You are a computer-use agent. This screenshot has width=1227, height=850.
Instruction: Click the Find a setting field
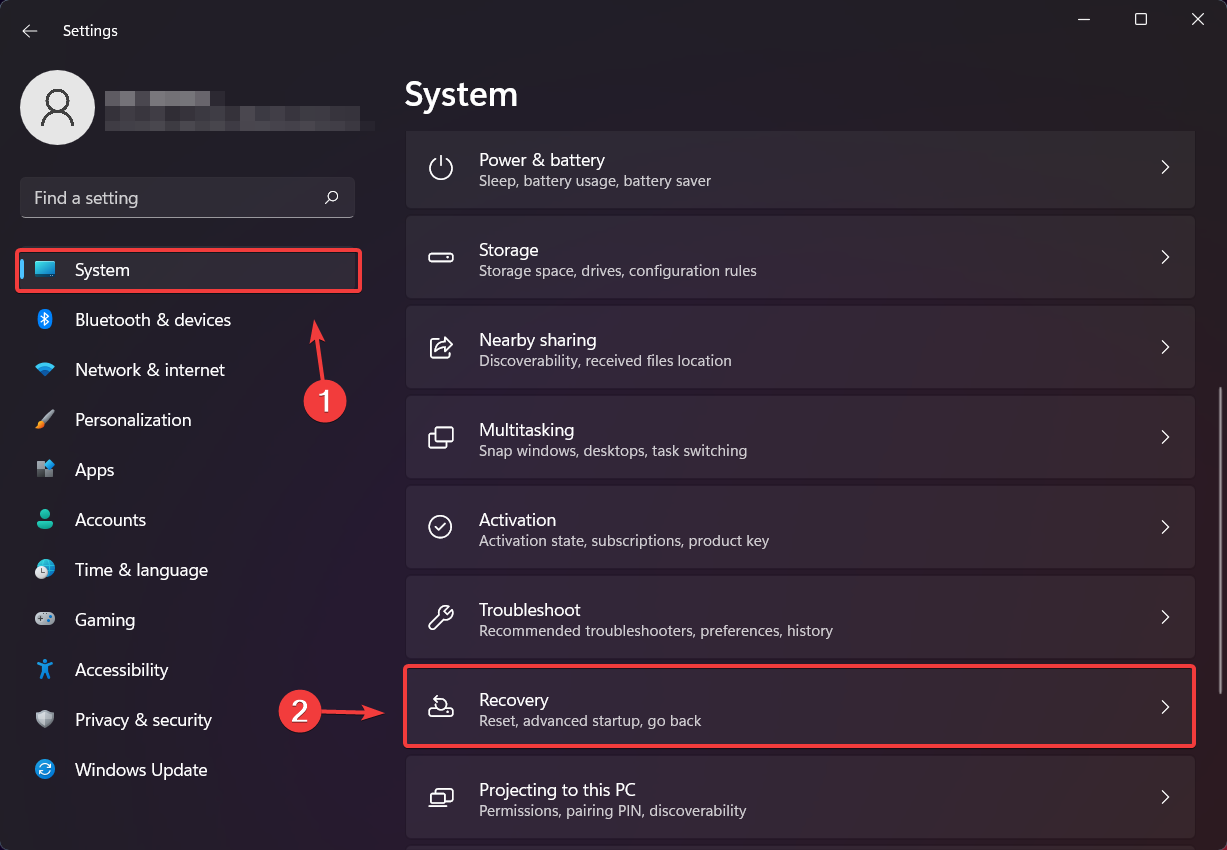(170, 198)
